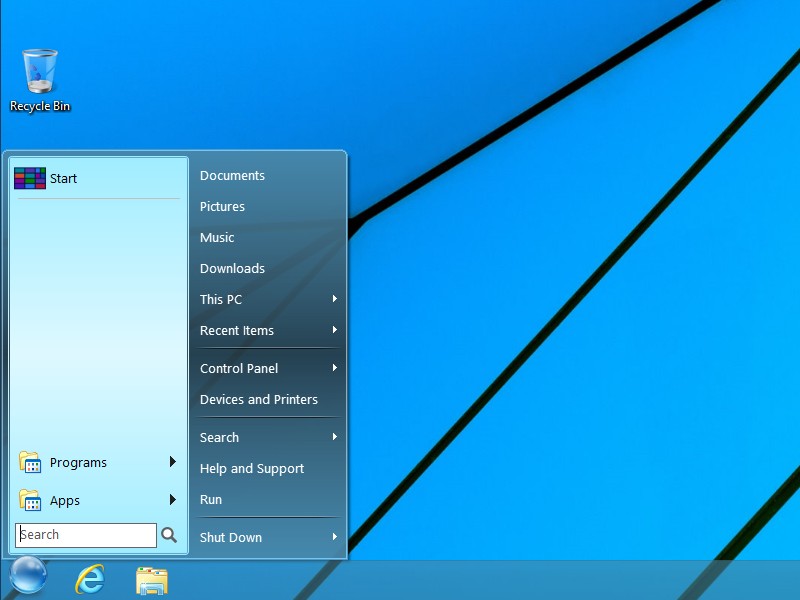Open File Explorer from the taskbar

151,578
